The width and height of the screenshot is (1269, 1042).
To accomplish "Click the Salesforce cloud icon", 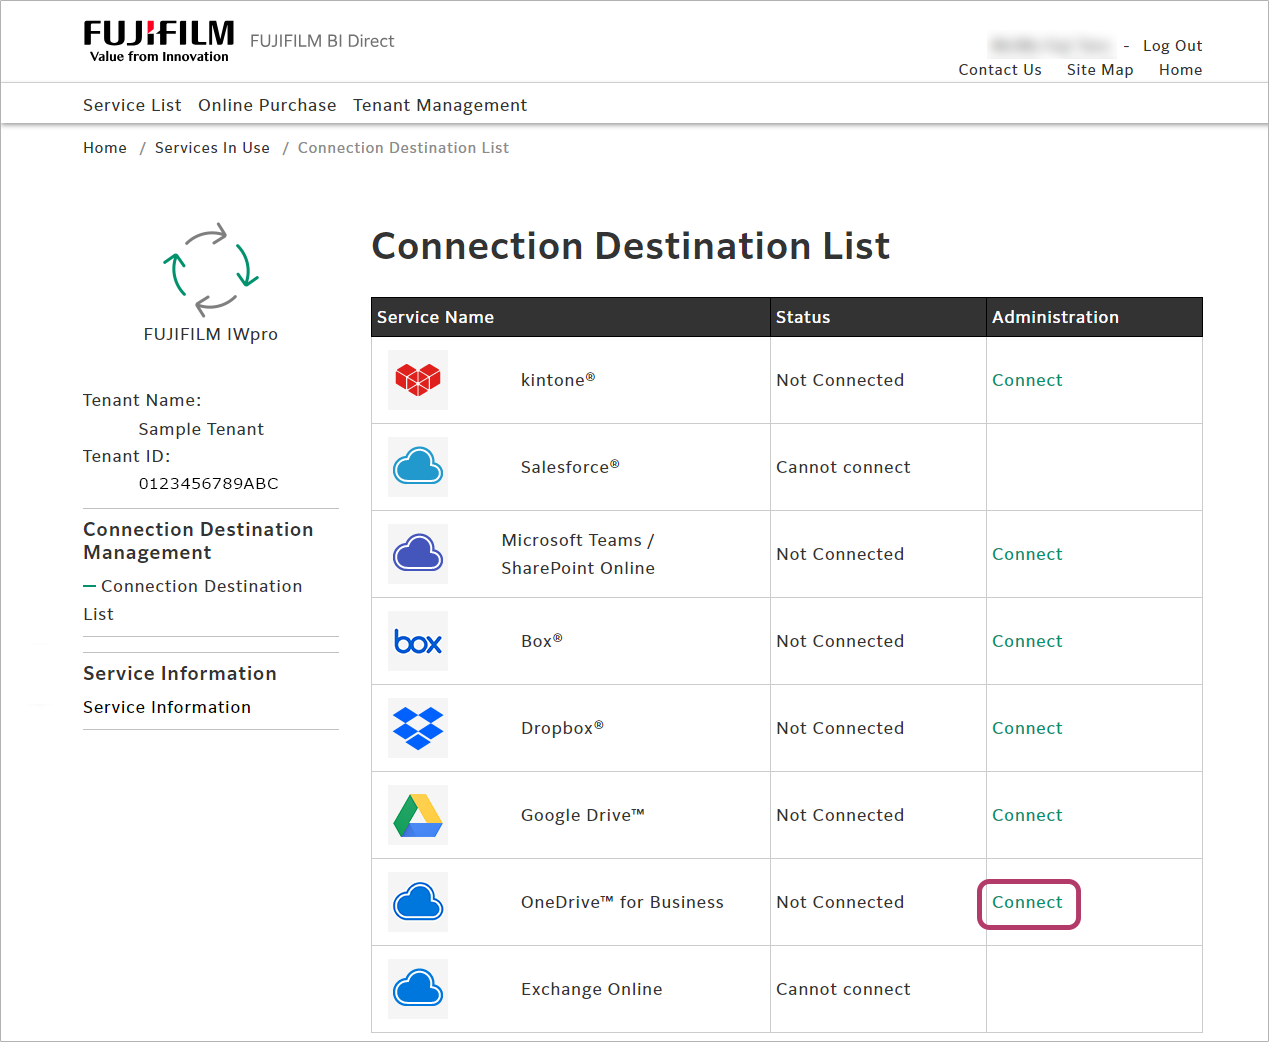I will [418, 467].
